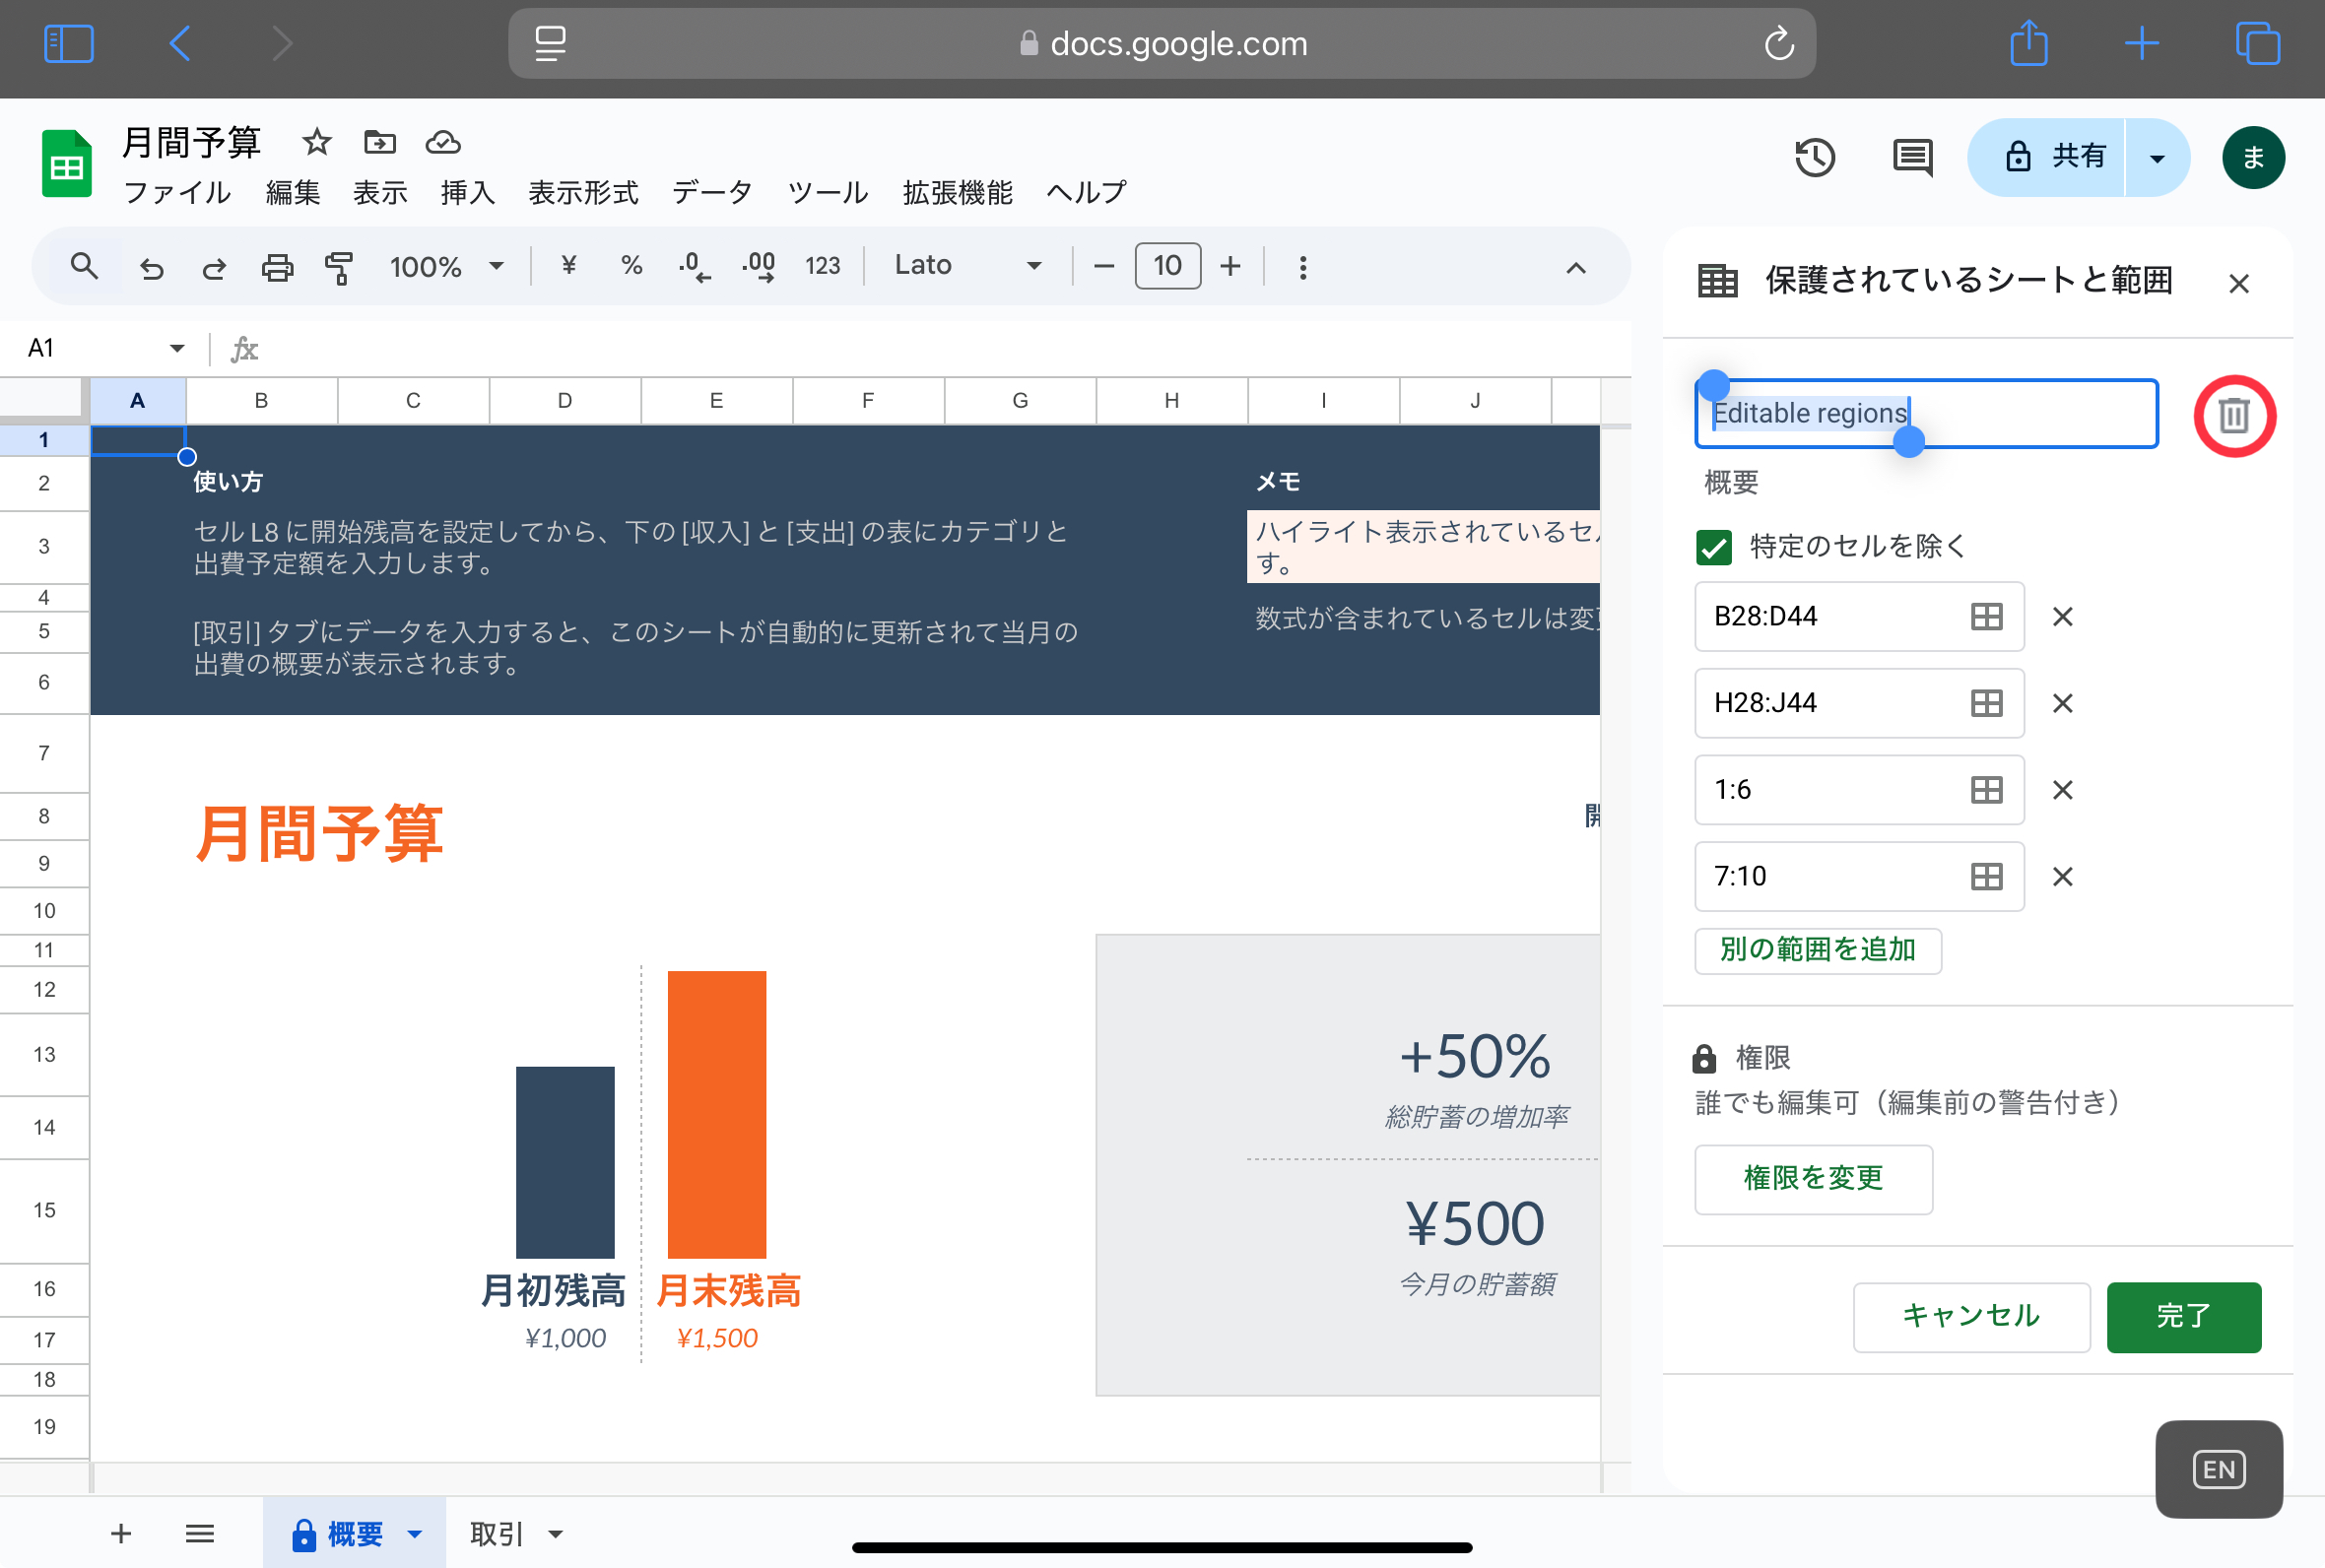Open the Lato font dropdown
2325x1568 pixels.
pyautogui.click(x=966, y=265)
